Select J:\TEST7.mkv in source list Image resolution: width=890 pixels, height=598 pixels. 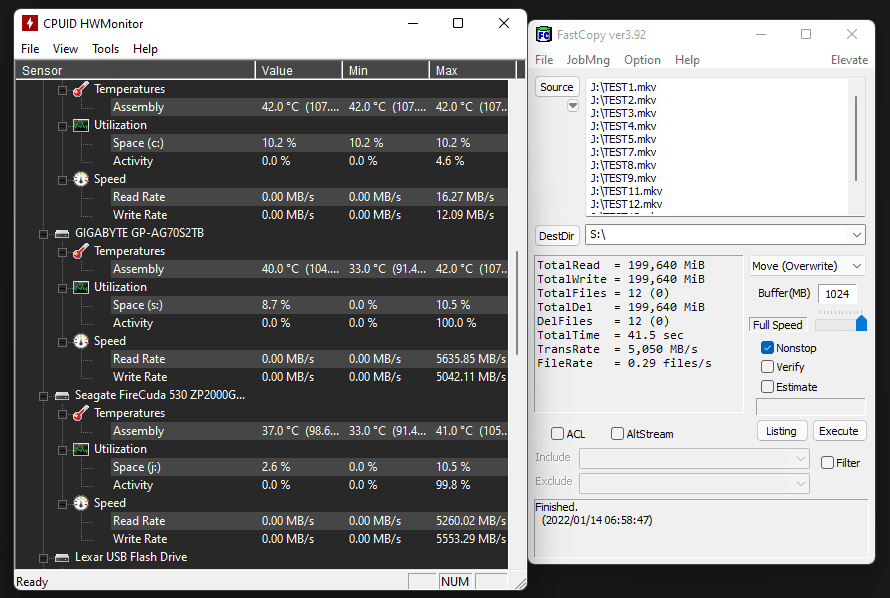tap(623, 152)
